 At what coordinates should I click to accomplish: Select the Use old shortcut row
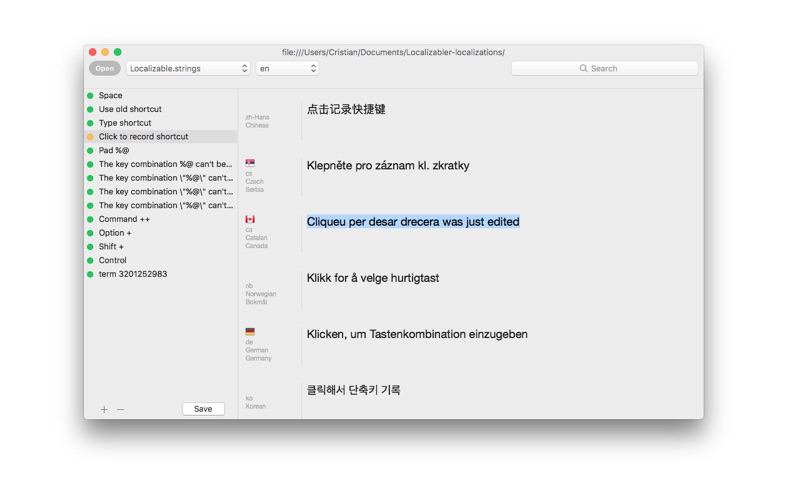161,109
